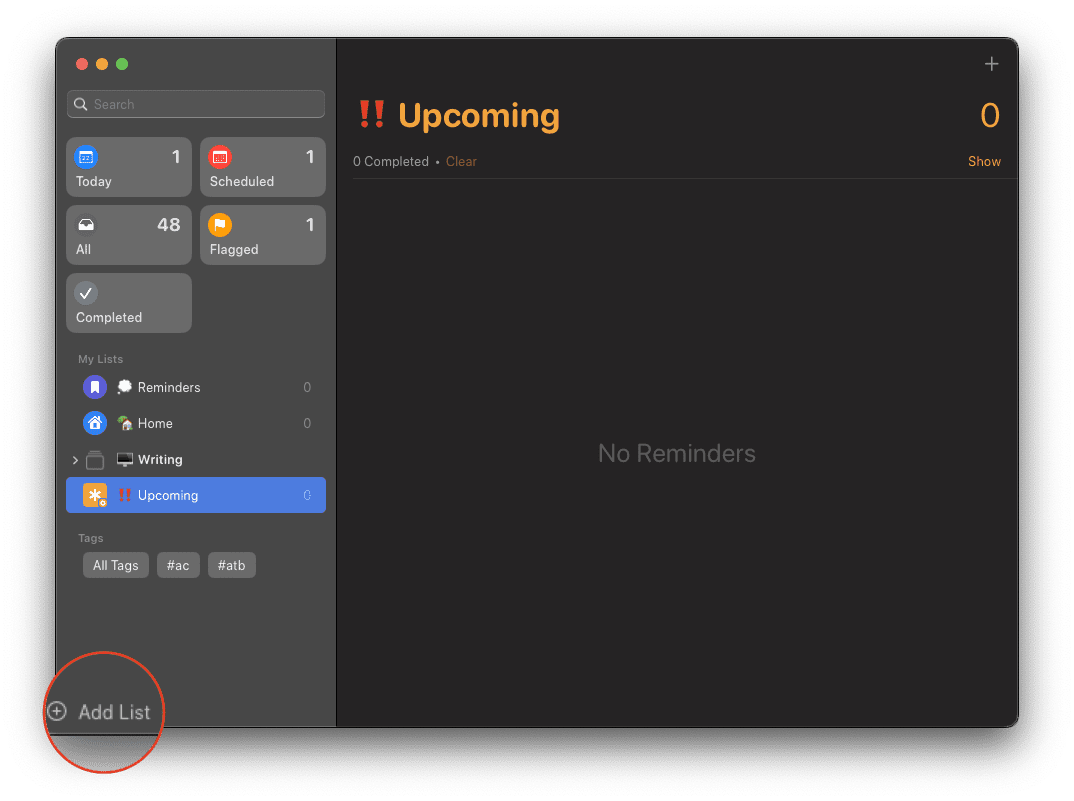1074x801 pixels.
Task: Open the Today smart list tile
Action: [x=129, y=167]
